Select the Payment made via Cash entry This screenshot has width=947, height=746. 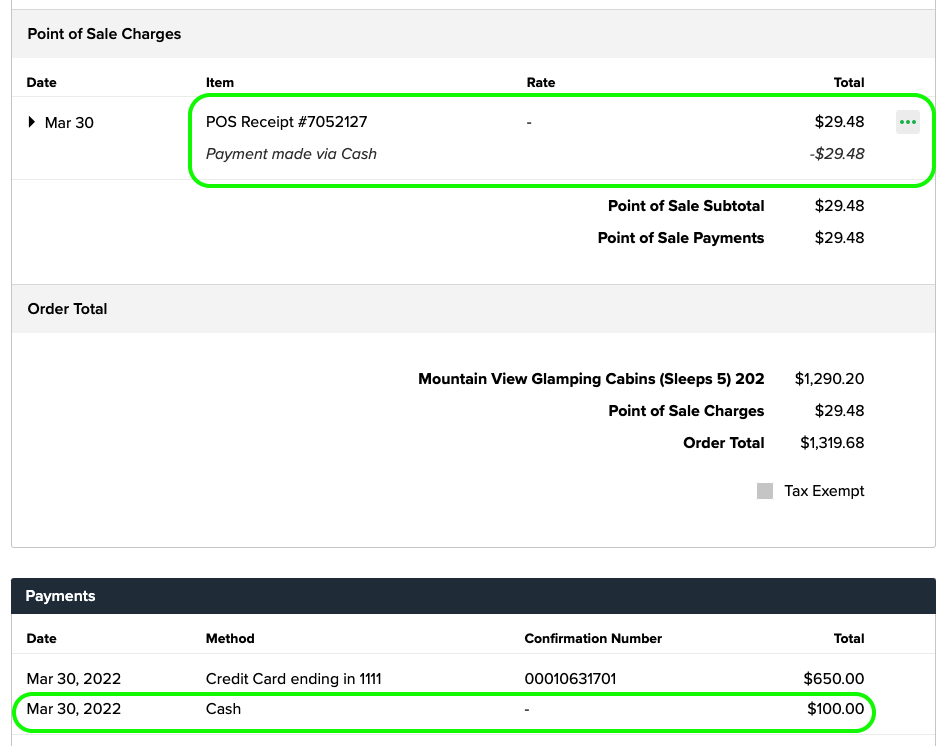coord(291,153)
